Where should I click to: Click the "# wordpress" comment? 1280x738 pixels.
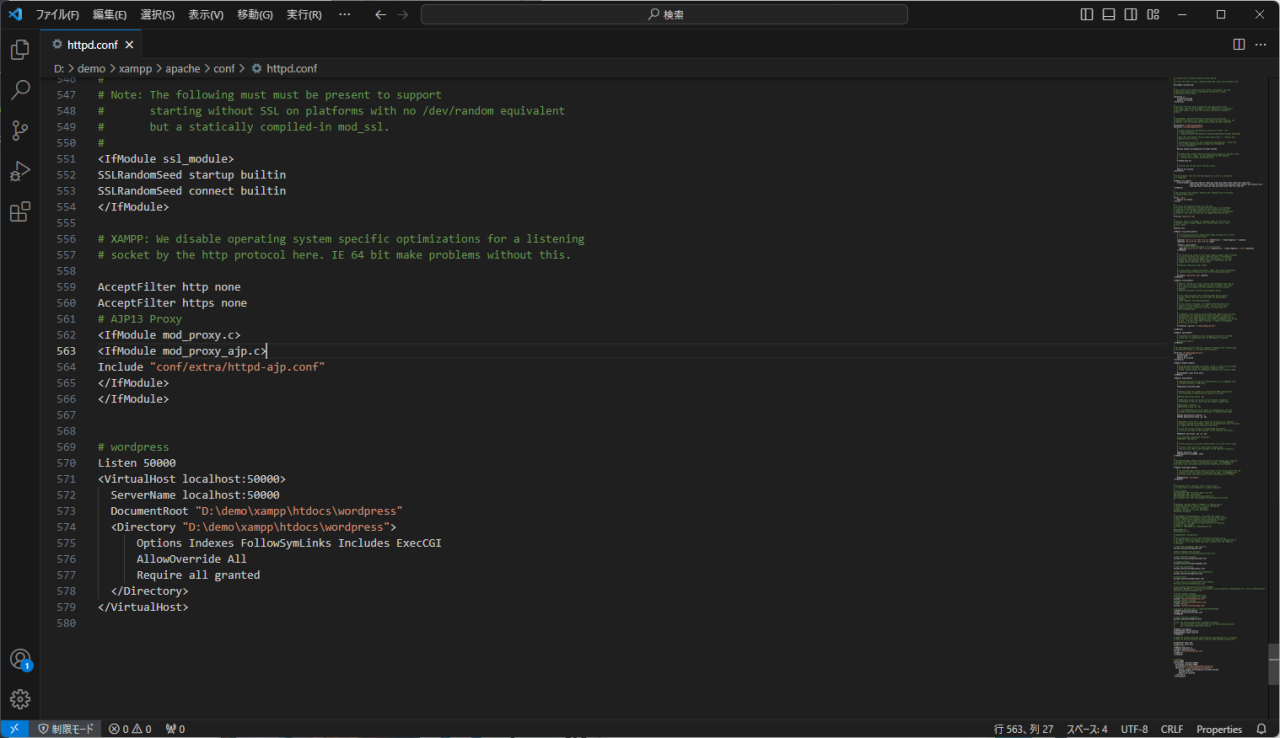(133, 447)
